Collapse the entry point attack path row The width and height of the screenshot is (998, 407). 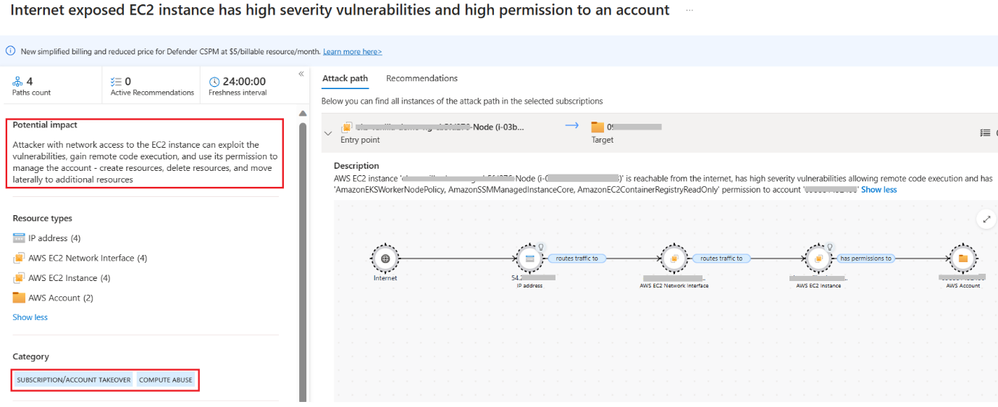pyautogui.click(x=328, y=133)
